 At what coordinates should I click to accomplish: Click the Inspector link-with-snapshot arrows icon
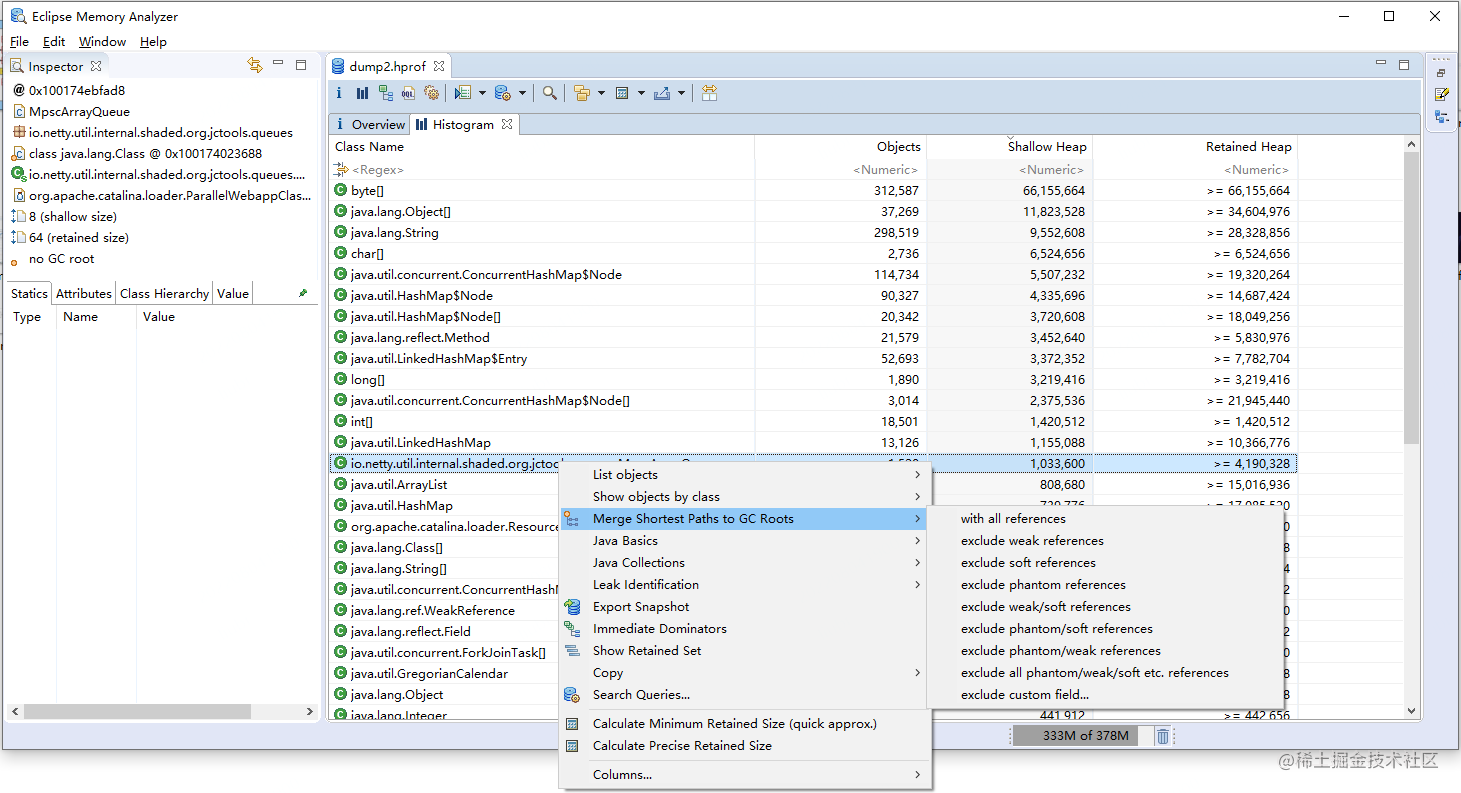click(255, 65)
